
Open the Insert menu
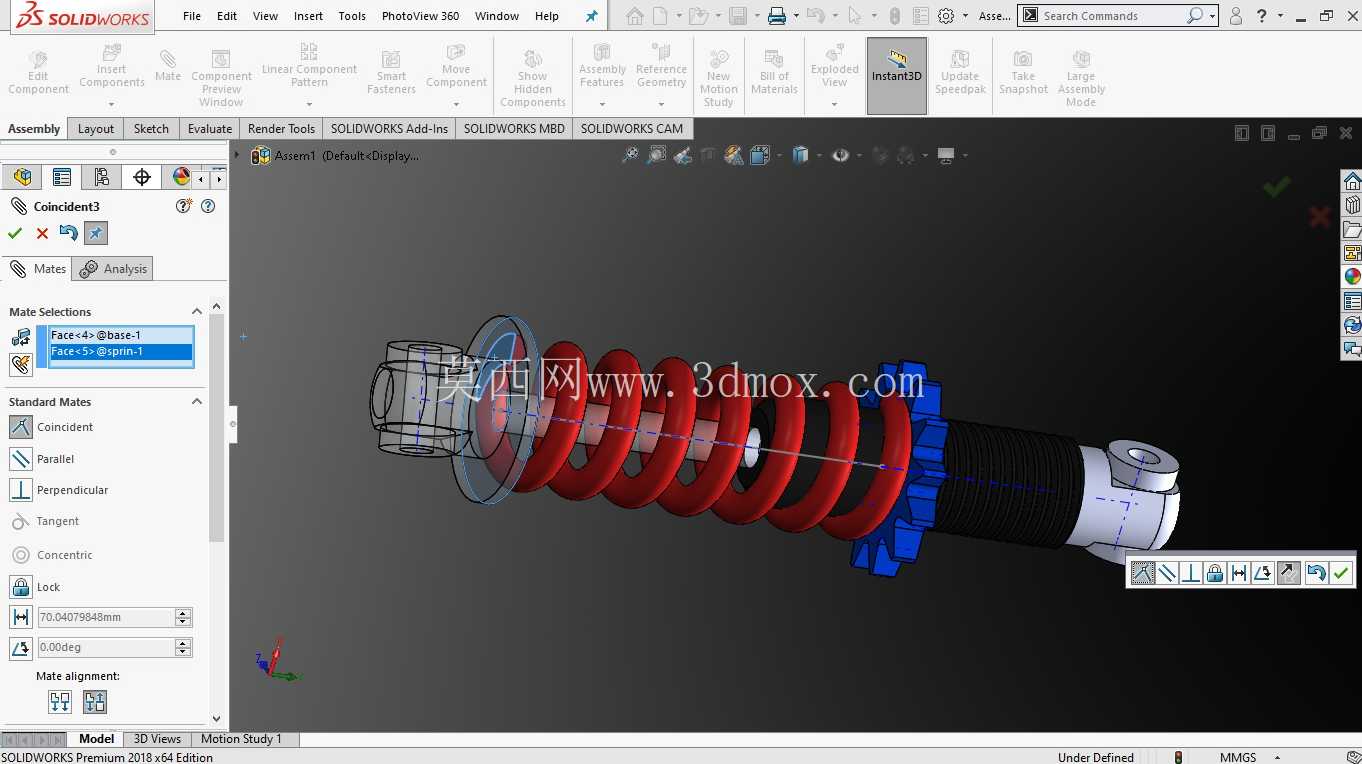308,16
